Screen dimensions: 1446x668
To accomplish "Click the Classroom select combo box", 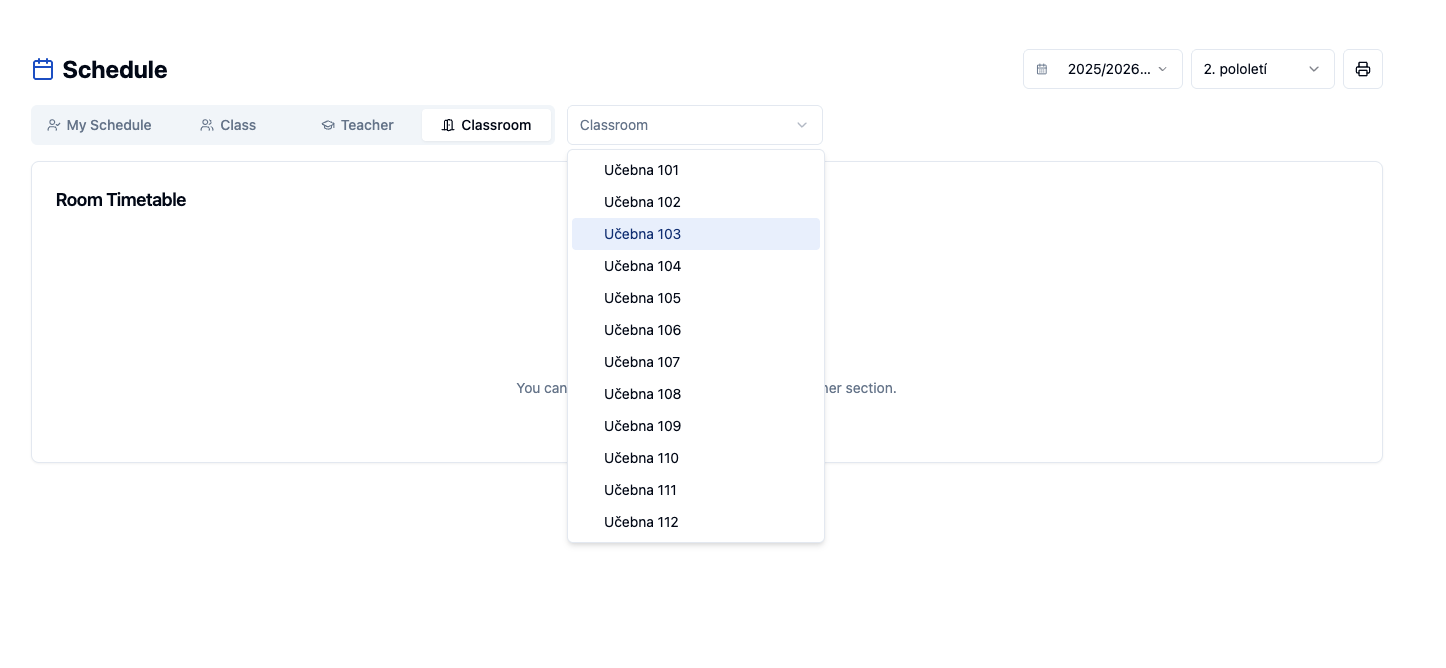I will 694,125.
